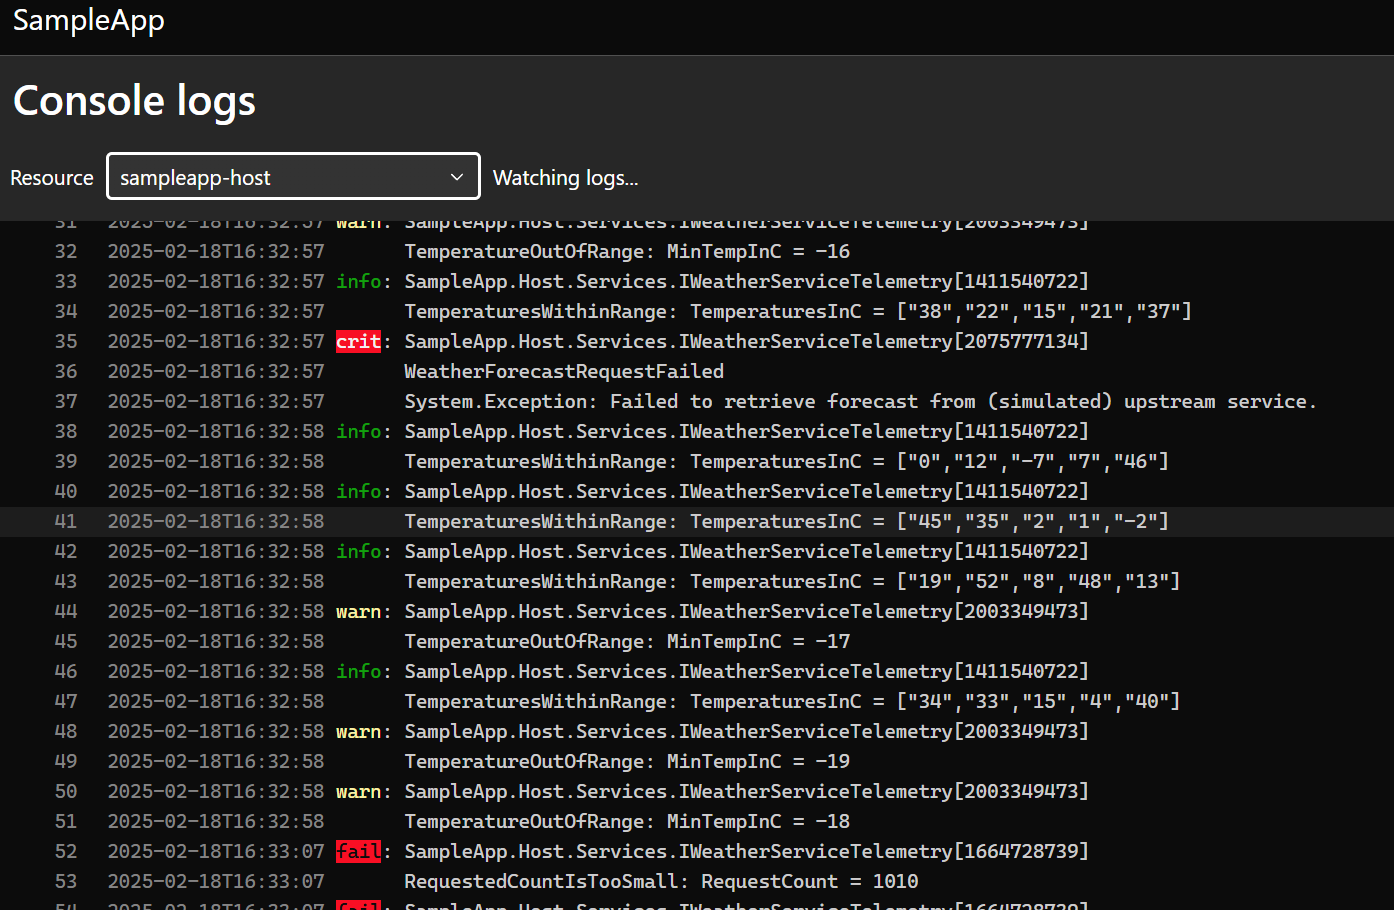Click the System.Exception message on line 37
Screen dimensions: 1394x910
[x=860, y=401]
